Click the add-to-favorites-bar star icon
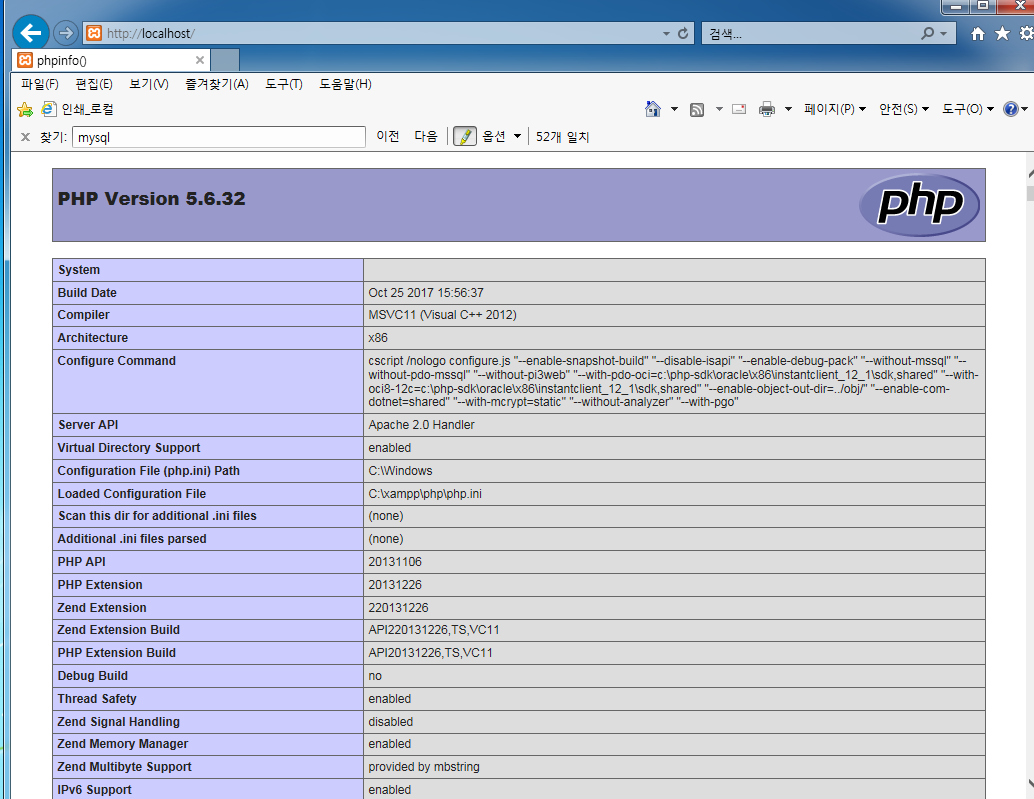This screenshot has height=799, width=1034. tap(25, 109)
